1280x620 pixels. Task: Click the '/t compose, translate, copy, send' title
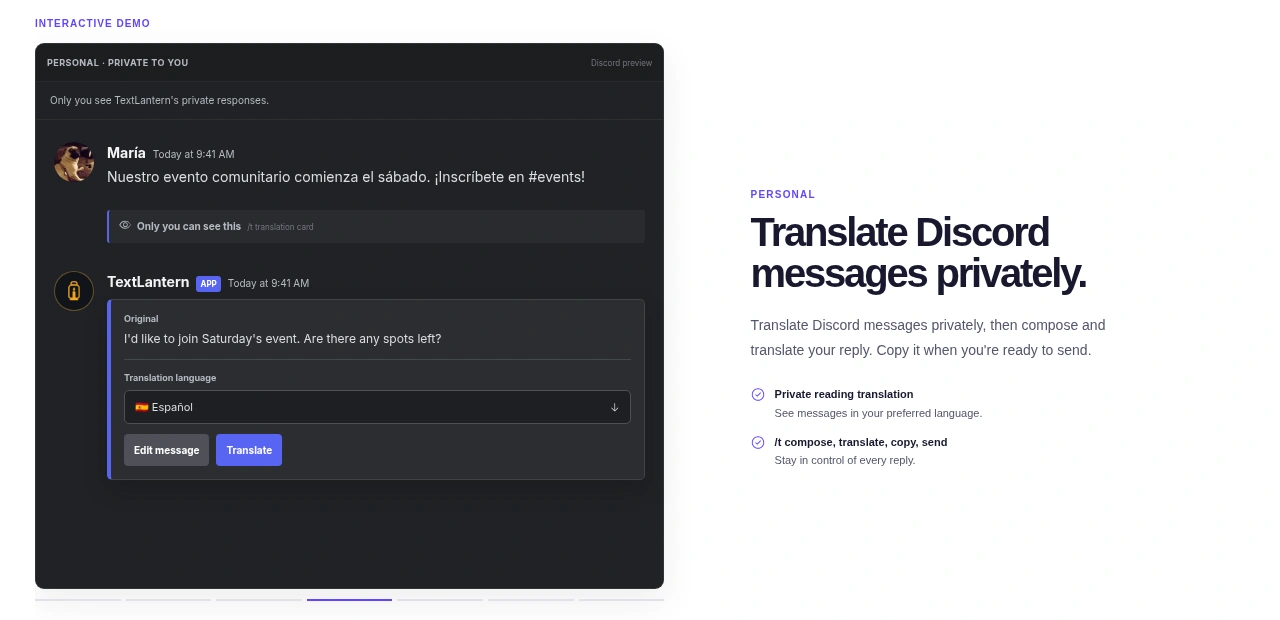click(861, 442)
